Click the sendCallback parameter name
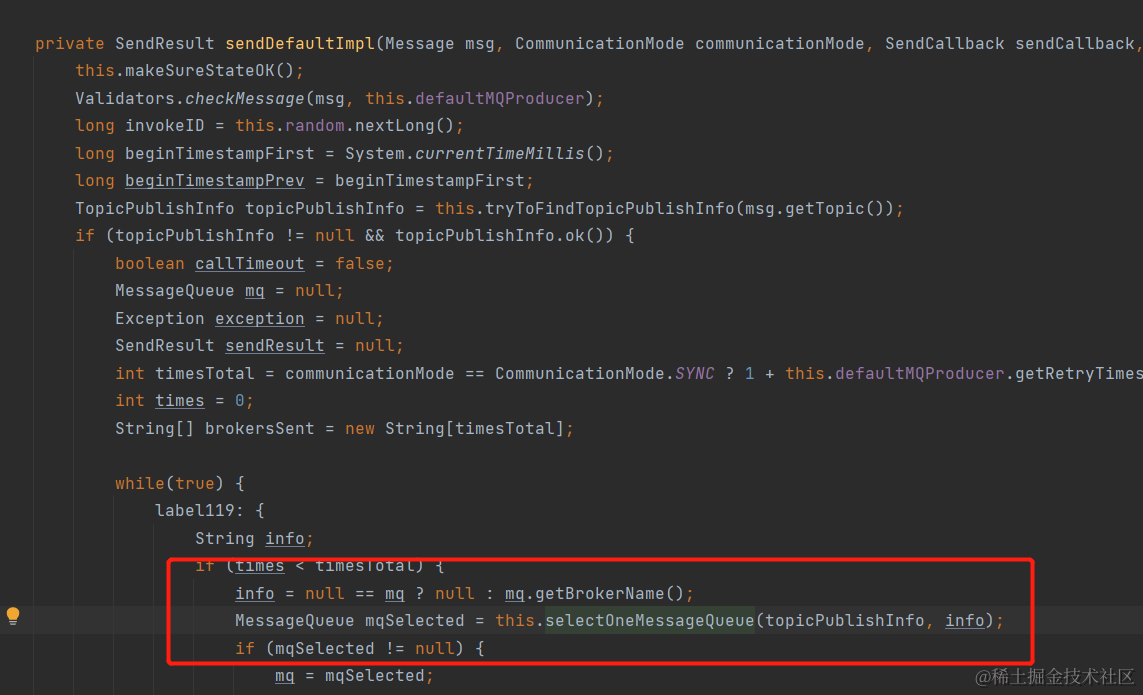Image resolution: width=1143 pixels, height=695 pixels. [1075, 44]
